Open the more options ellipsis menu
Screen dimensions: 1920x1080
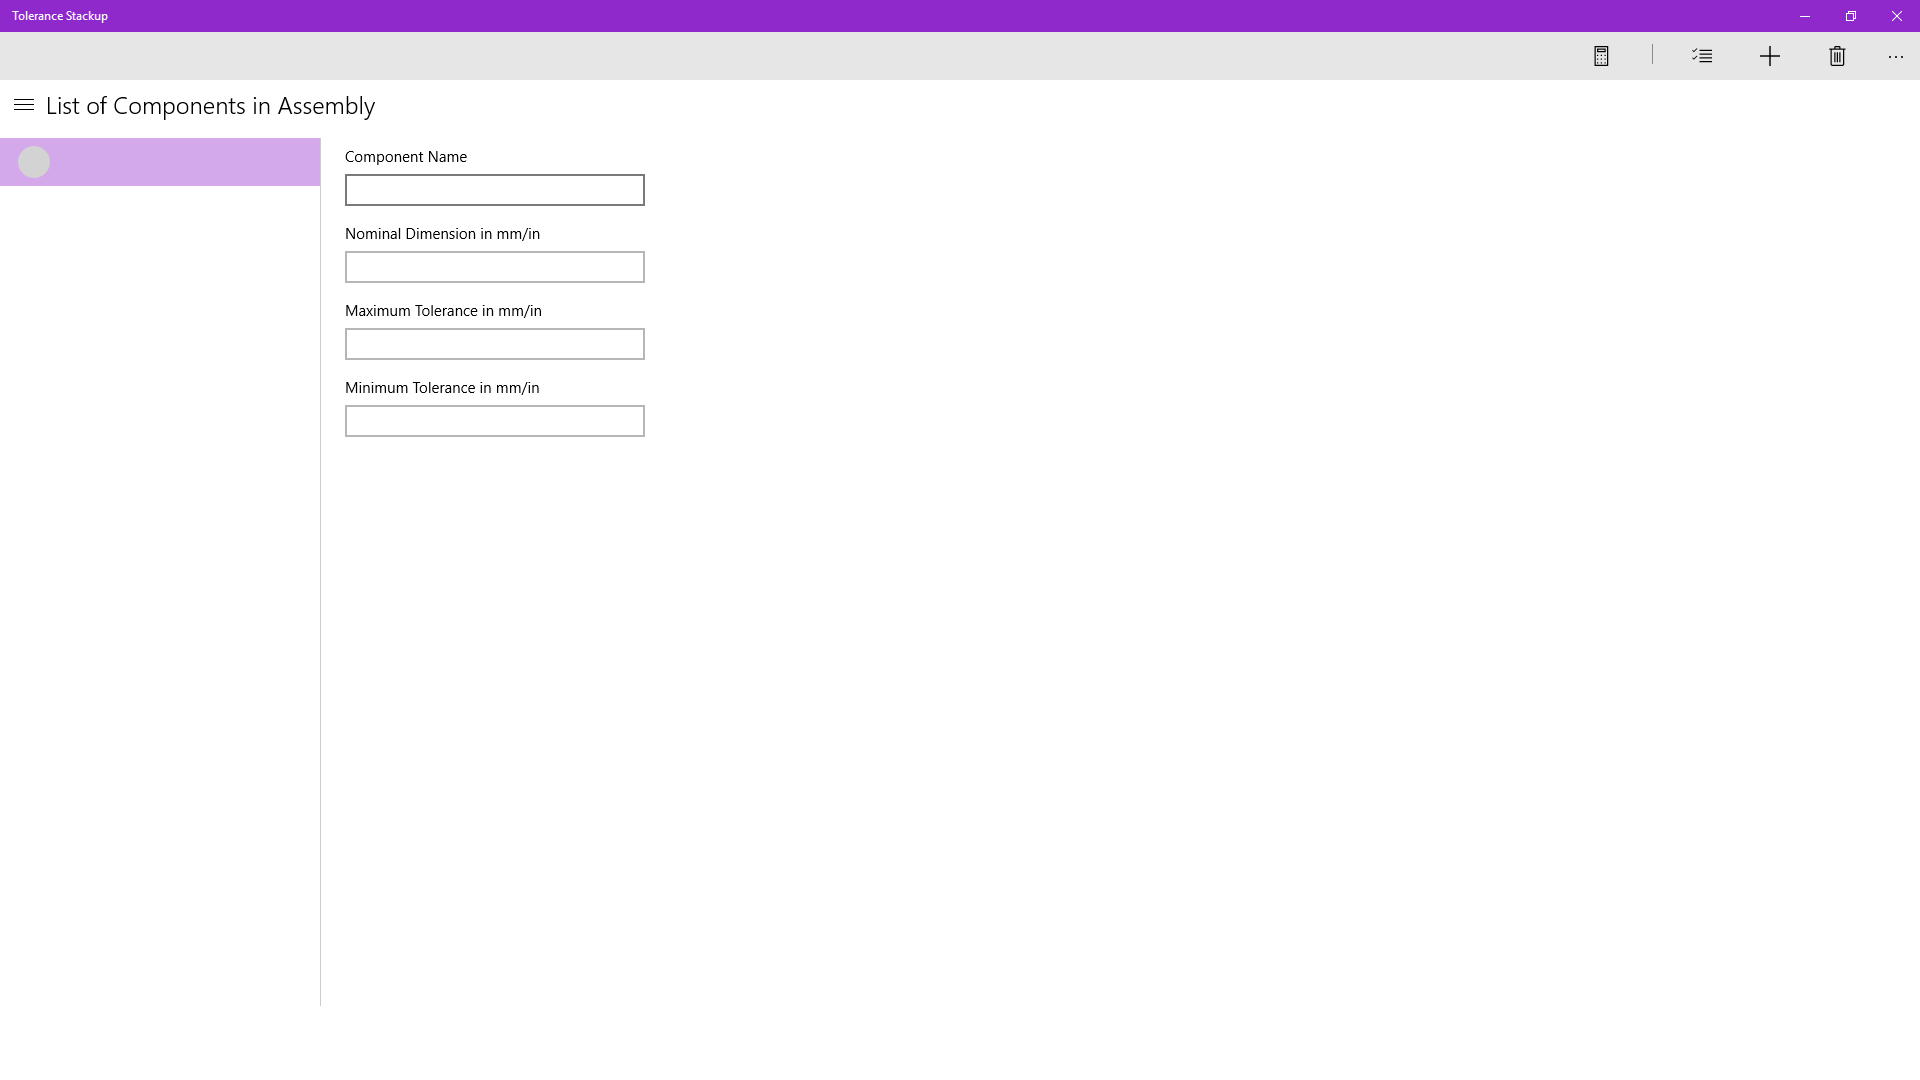tap(1895, 57)
